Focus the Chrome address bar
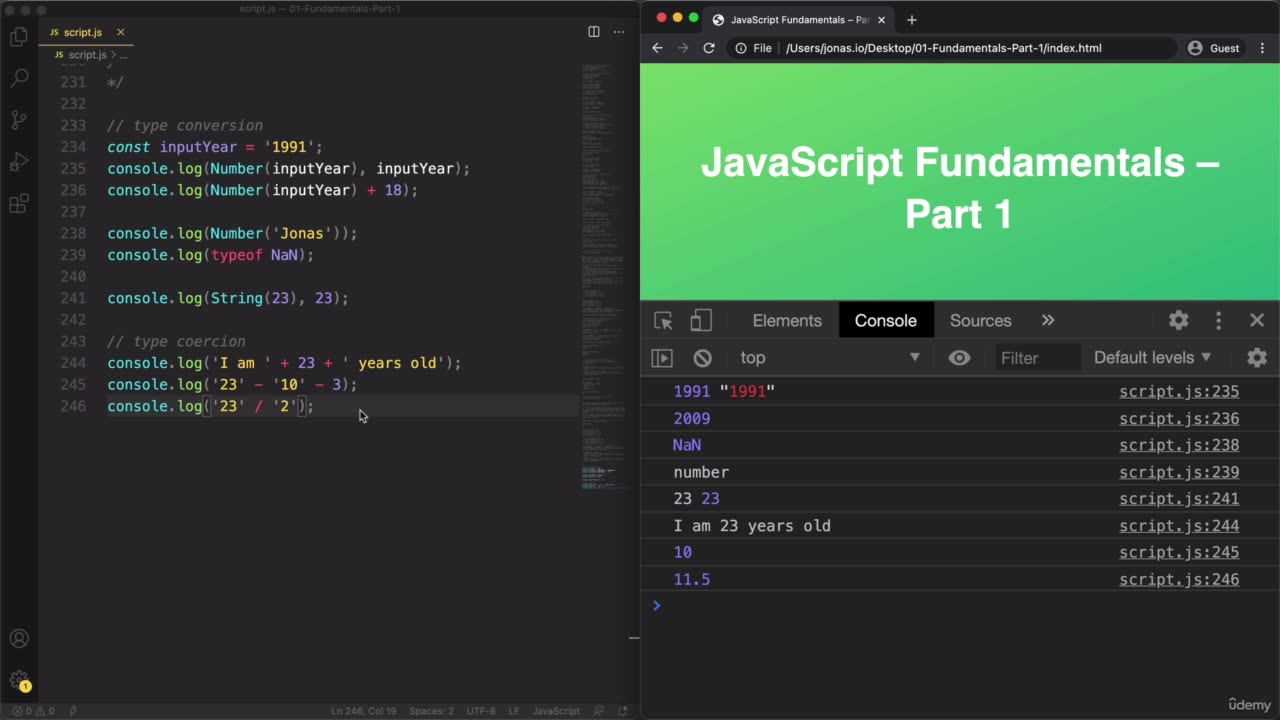Image resolution: width=1280 pixels, height=720 pixels. tap(950, 48)
